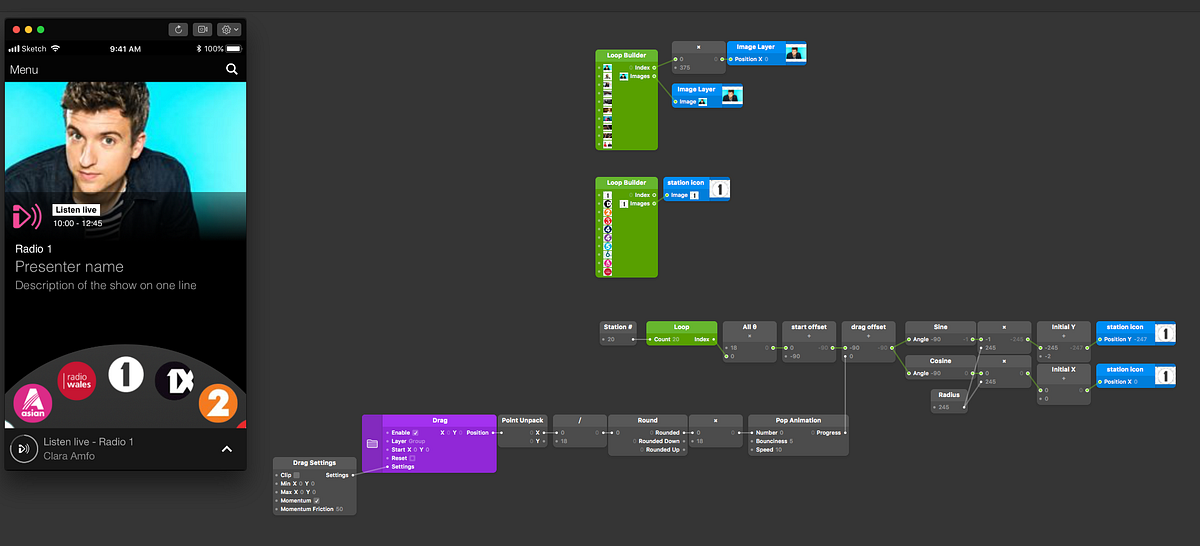The width and height of the screenshot is (1200, 546).
Task: Tap the pink sounds play icon beside Listen live
Action: 27,216
